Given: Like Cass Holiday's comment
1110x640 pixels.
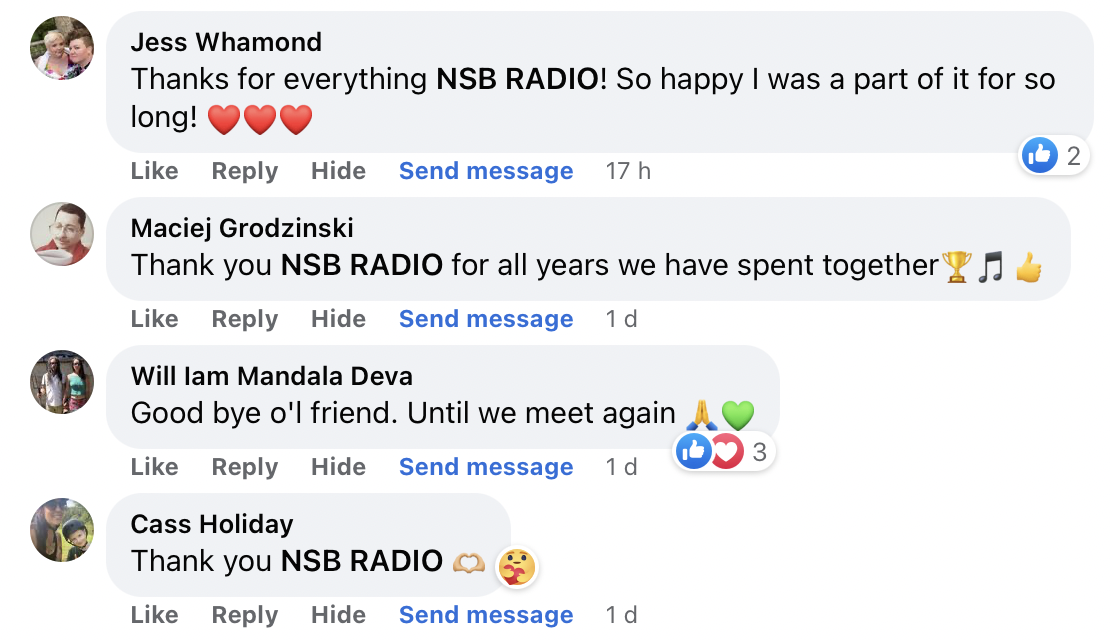Looking at the screenshot, I should 154,615.
